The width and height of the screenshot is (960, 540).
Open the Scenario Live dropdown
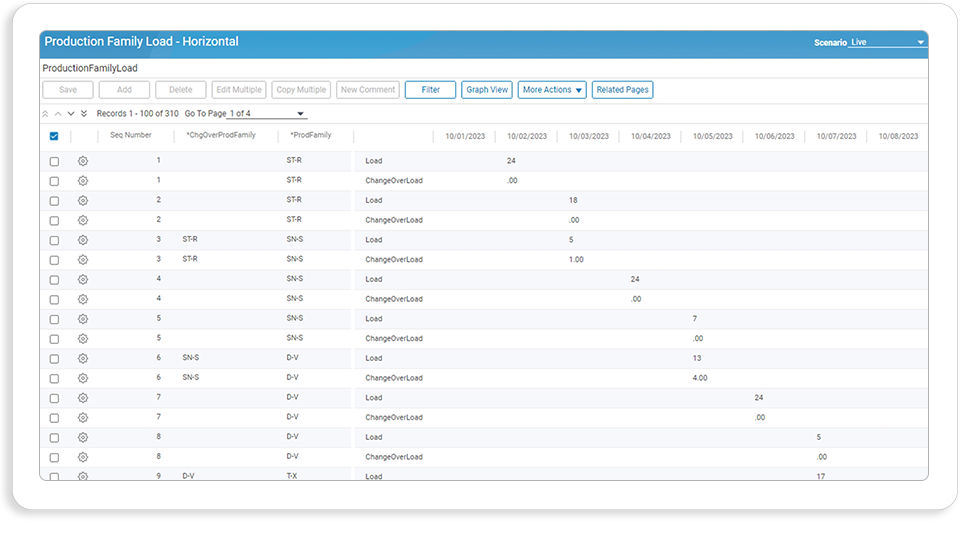[887, 42]
